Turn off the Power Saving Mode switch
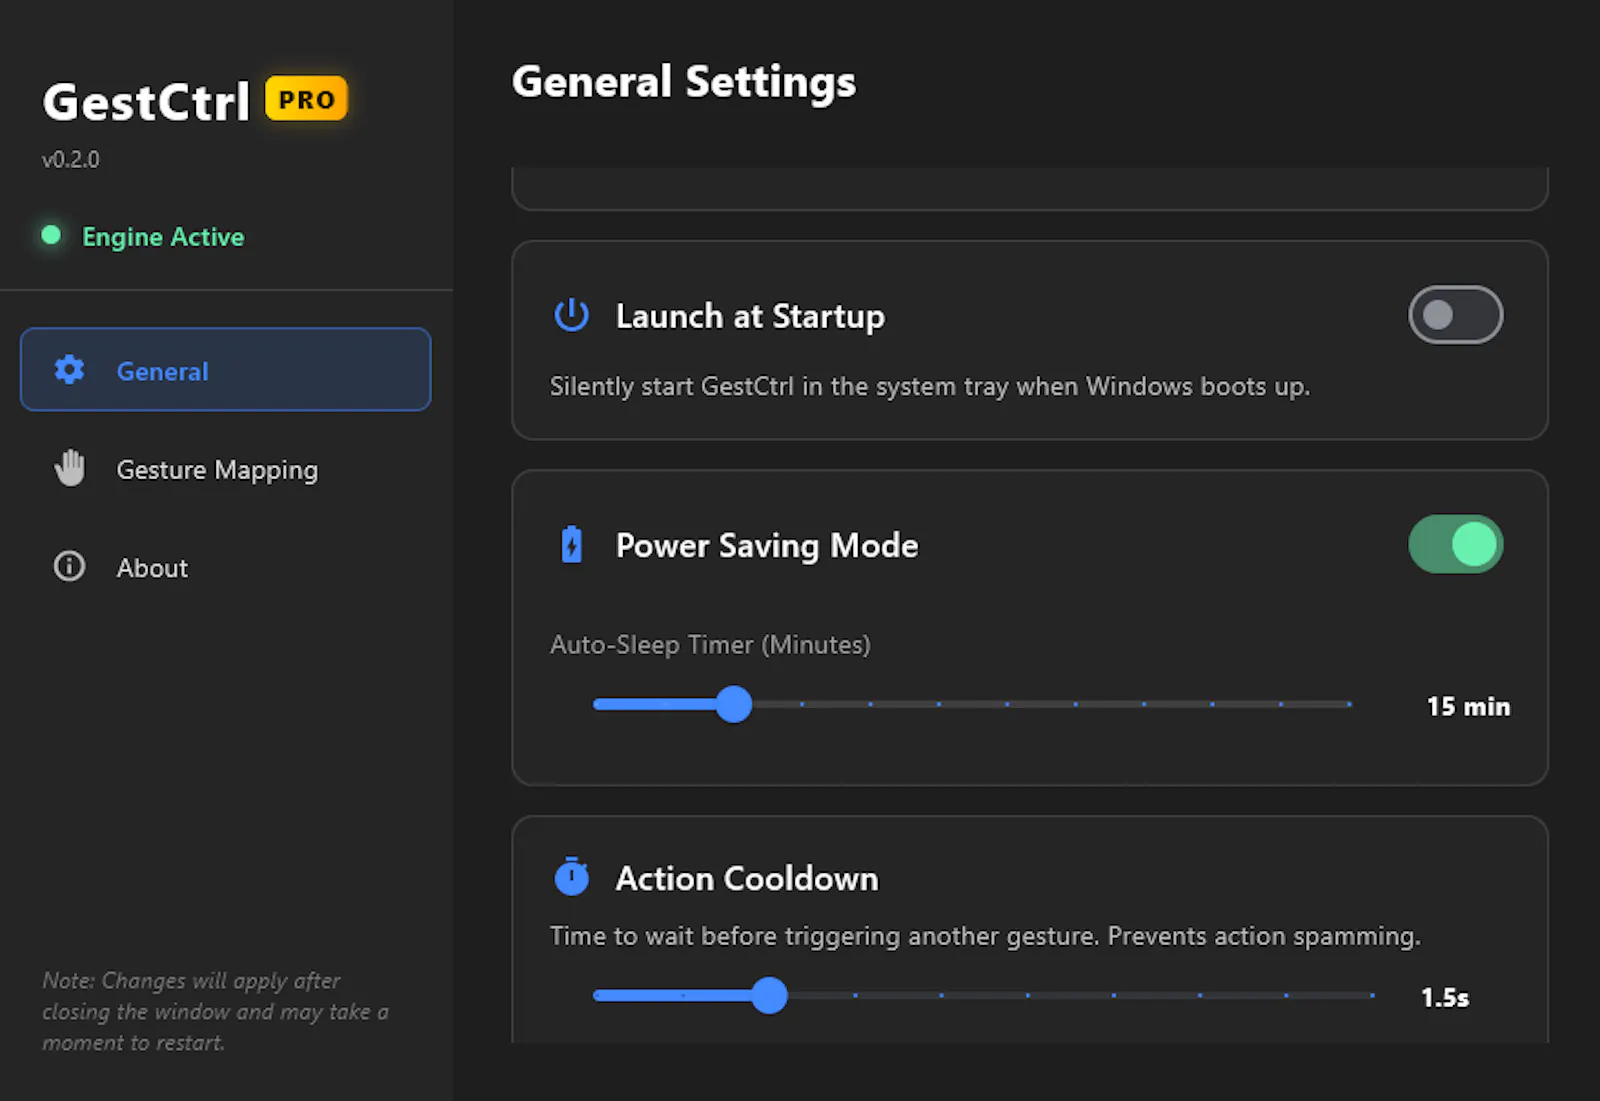 (x=1455, y=545)
